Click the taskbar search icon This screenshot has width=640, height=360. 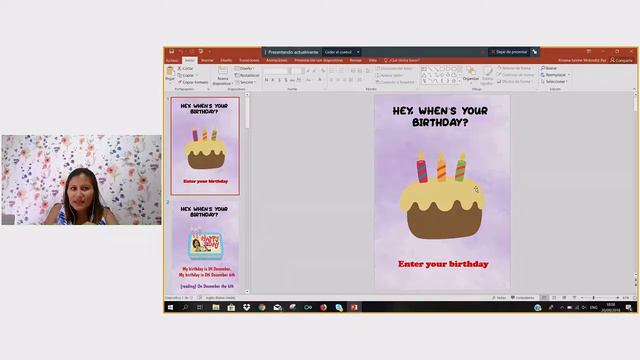coord(185,307)
